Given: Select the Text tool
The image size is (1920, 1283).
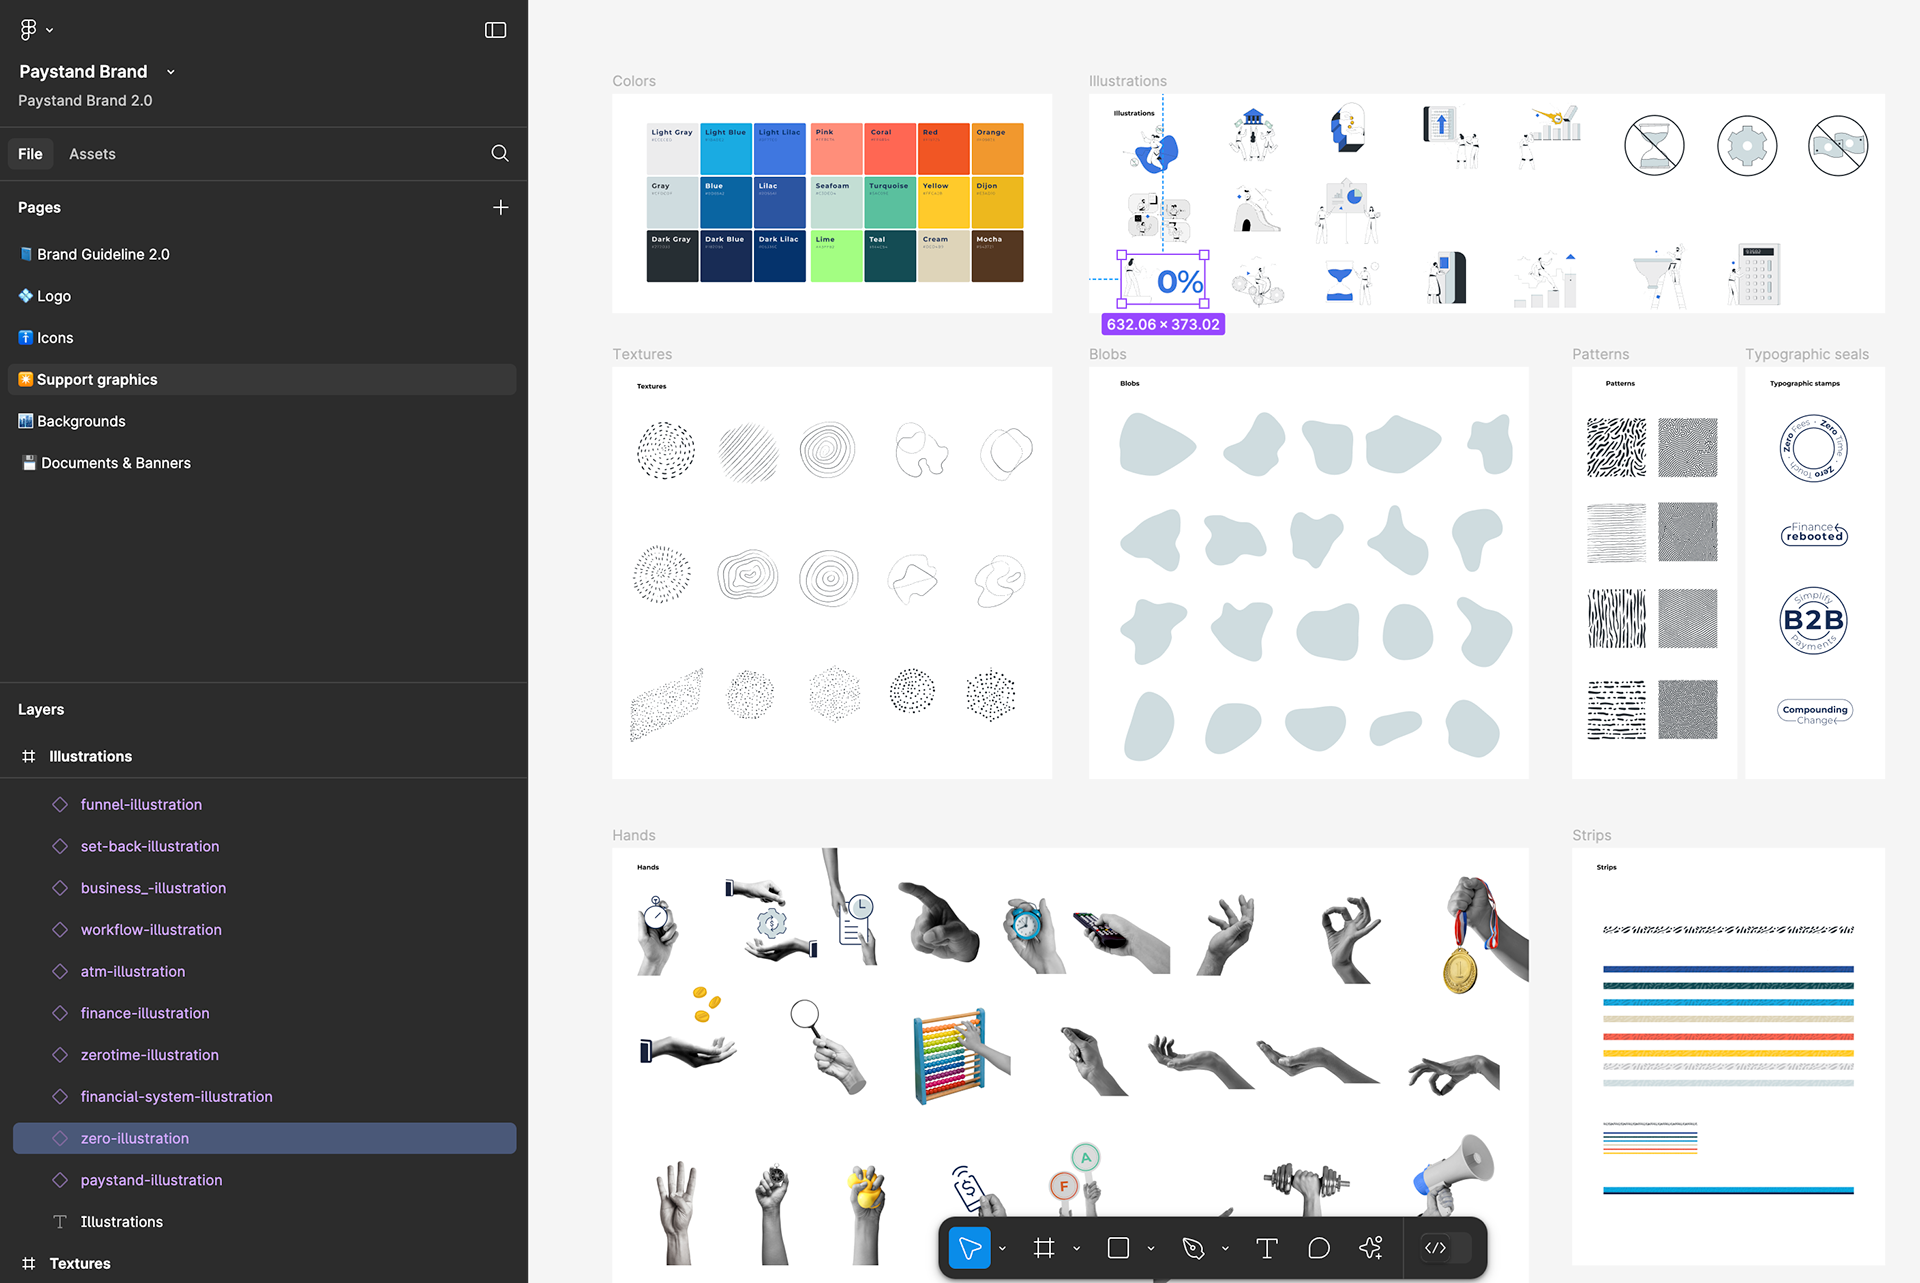Looking at the screenshot, I should coord(1266,1248).
